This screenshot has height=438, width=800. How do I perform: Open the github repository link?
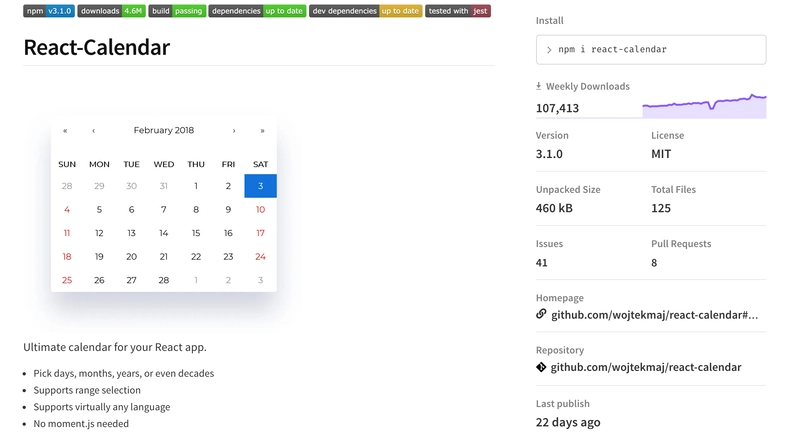(646, 367)
